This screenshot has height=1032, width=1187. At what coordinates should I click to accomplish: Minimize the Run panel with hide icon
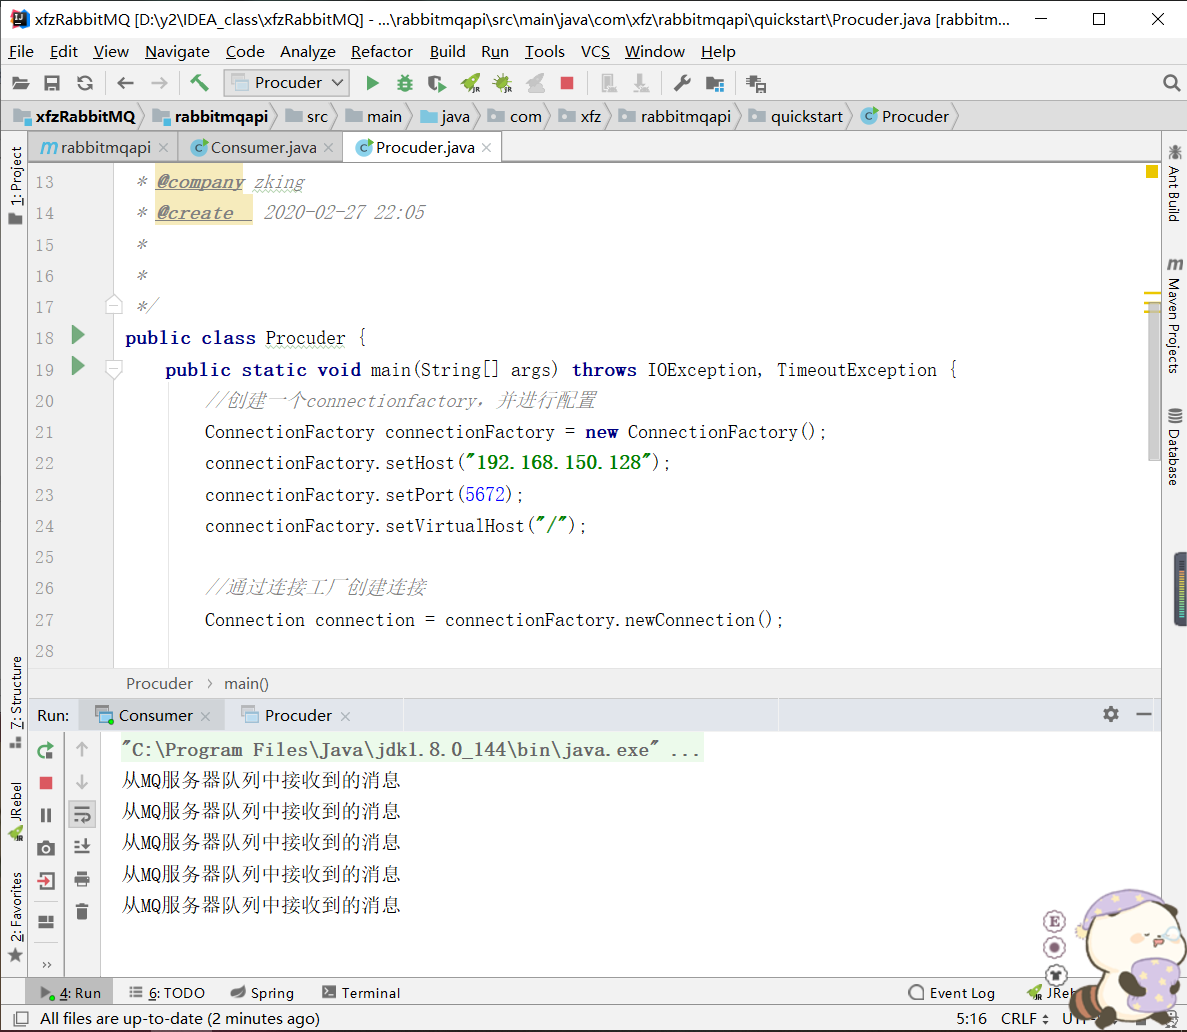coord(1144,714)
